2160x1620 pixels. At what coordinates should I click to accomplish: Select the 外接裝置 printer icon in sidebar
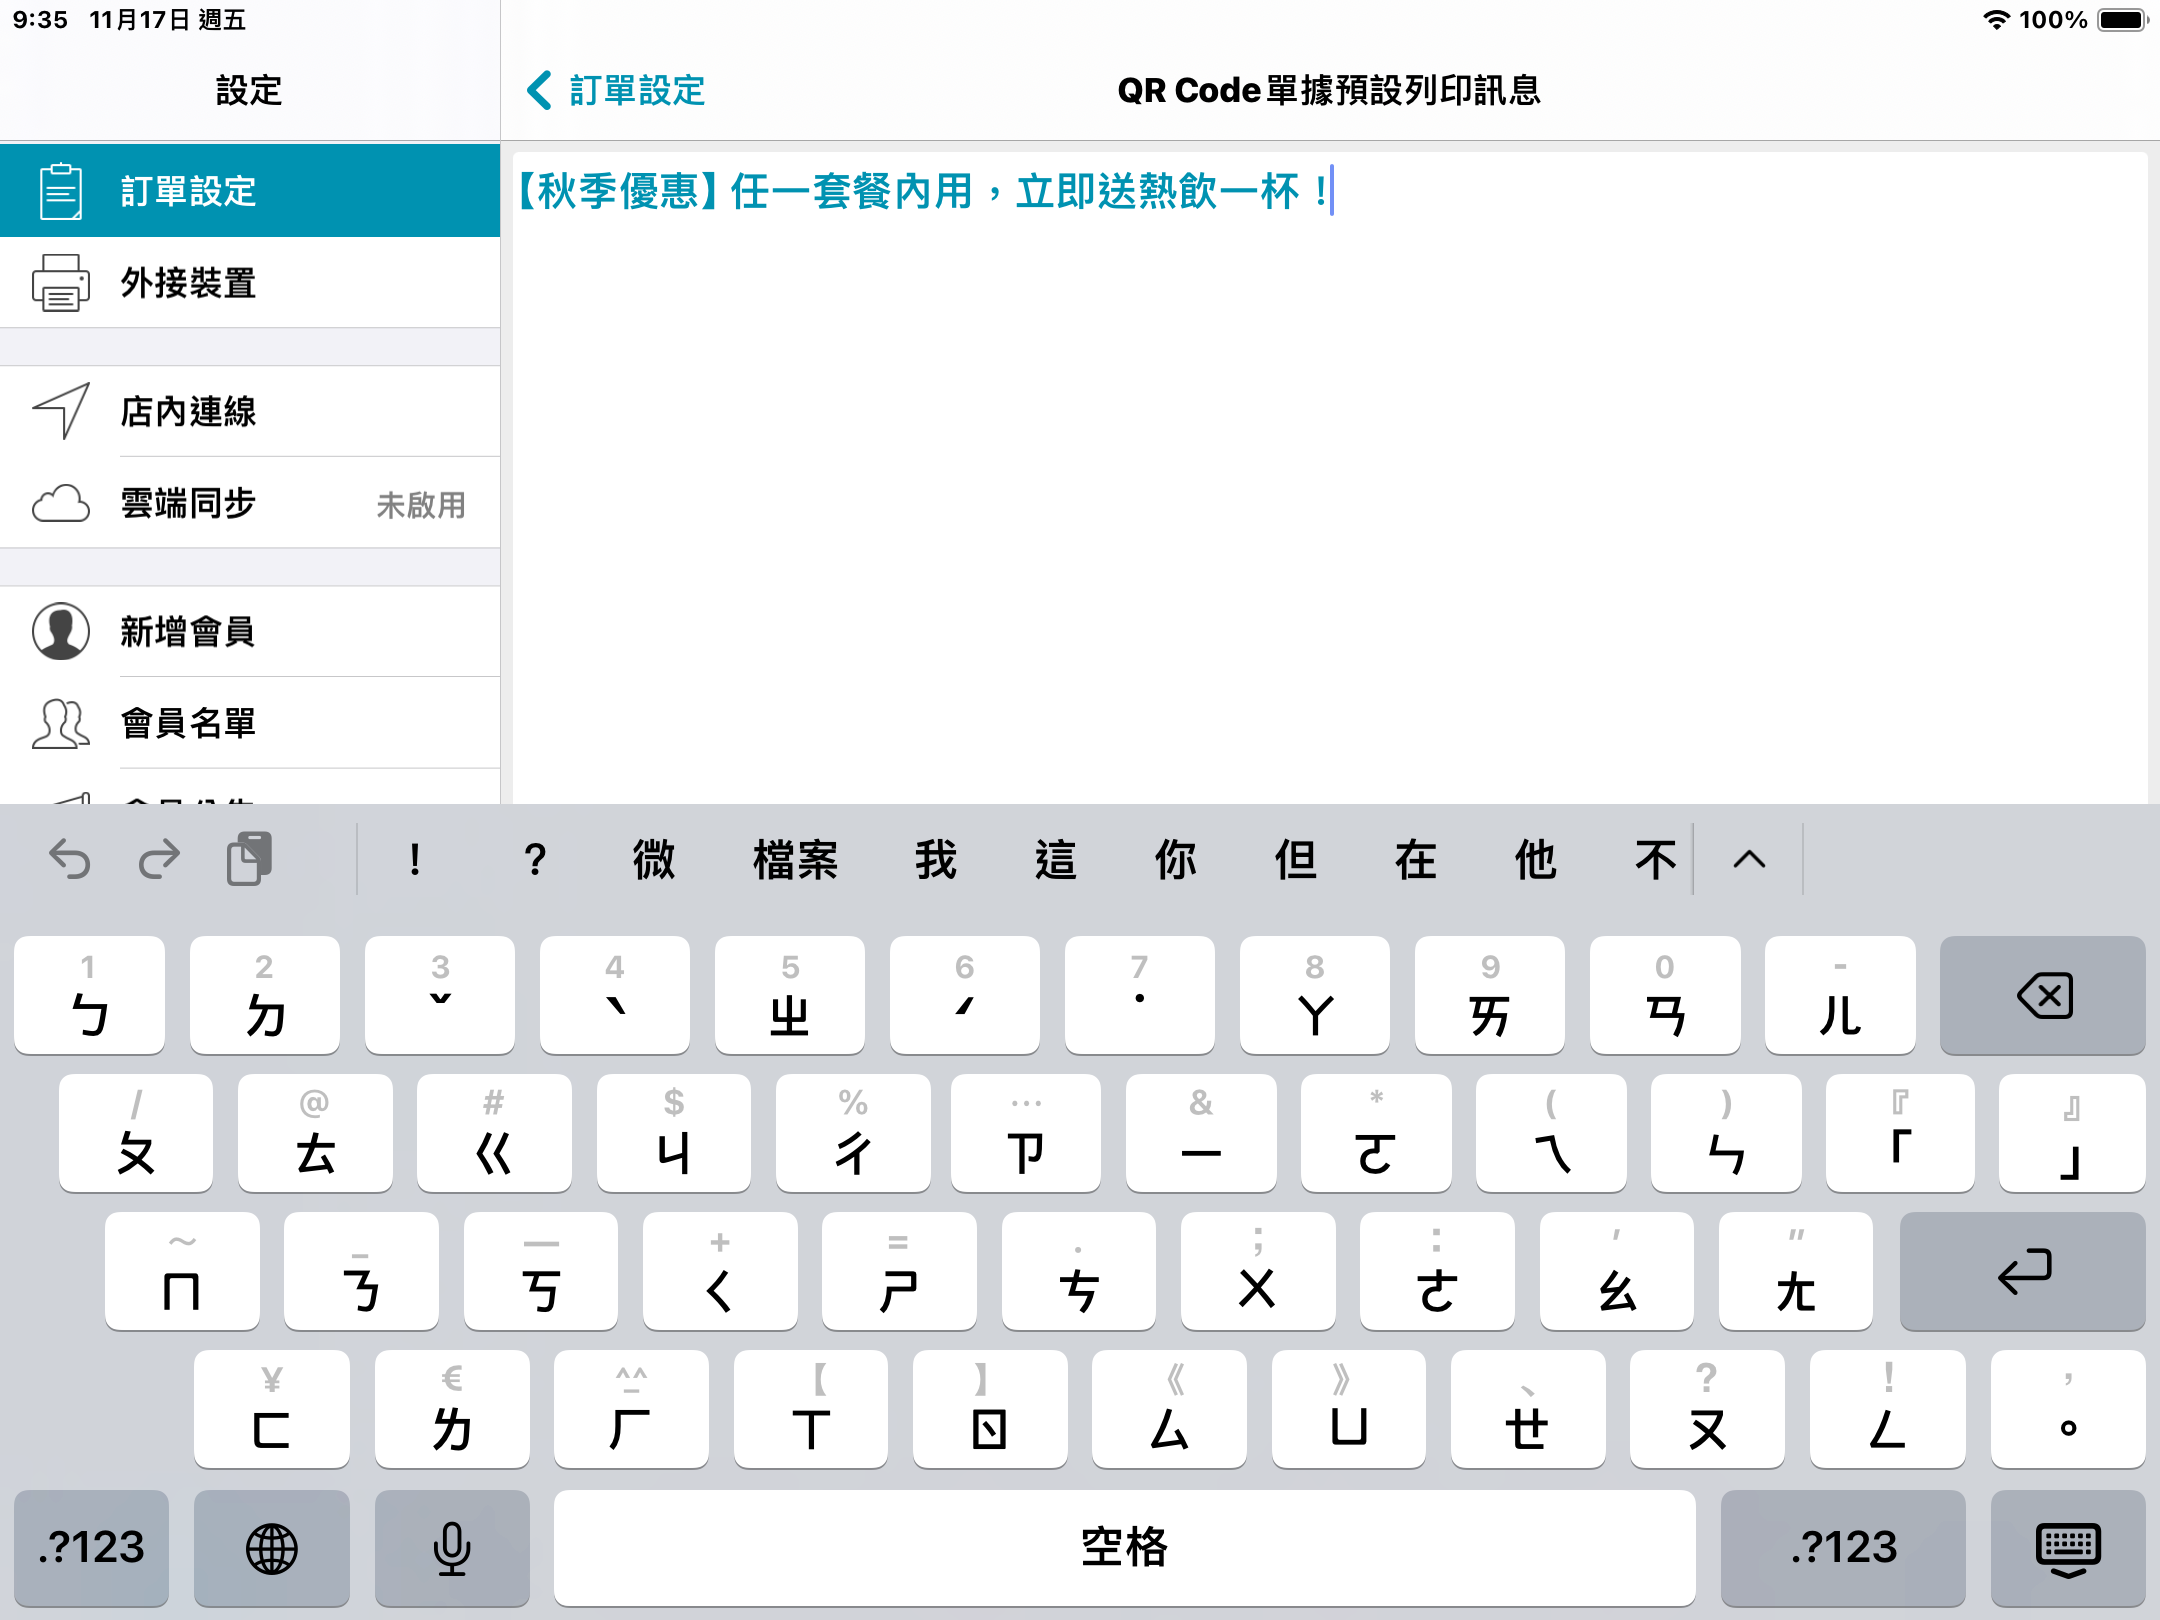60,283
